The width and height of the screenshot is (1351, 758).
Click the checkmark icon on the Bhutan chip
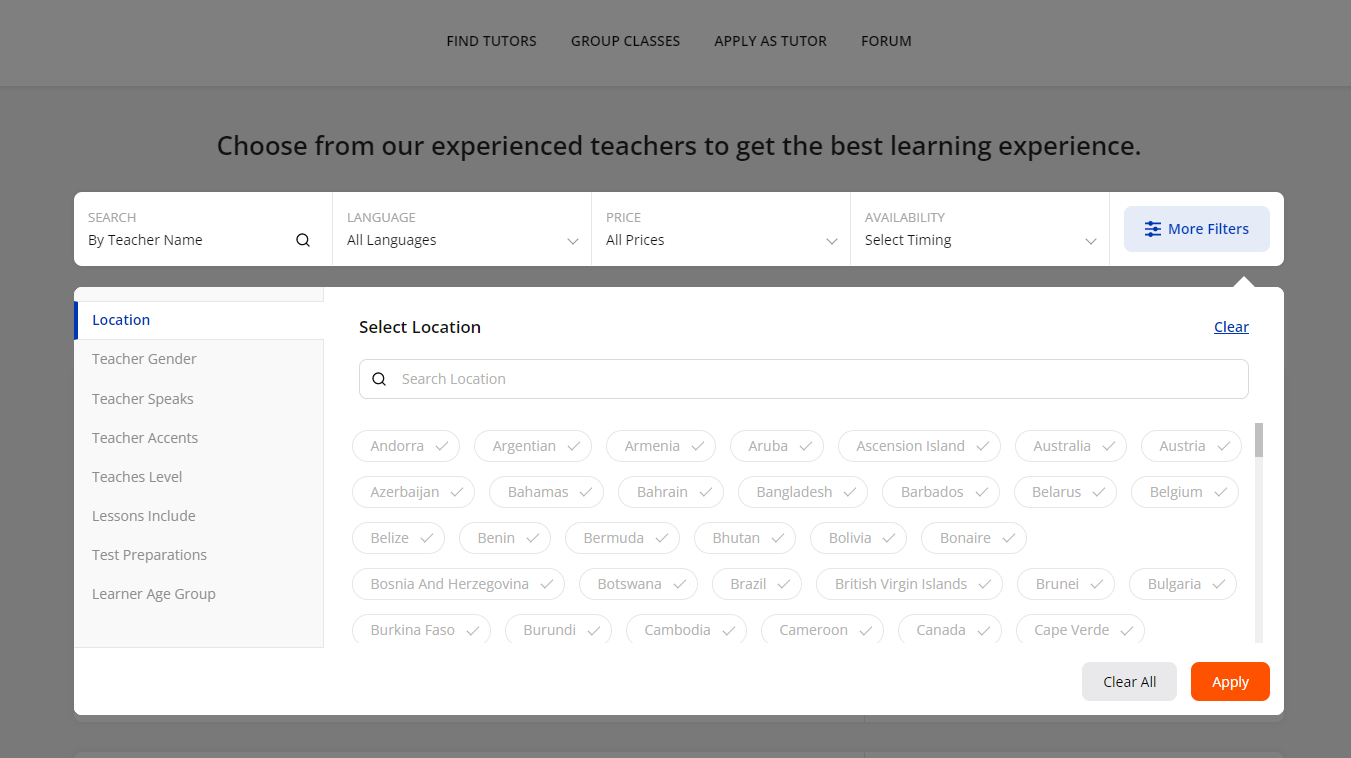point(778,538)
